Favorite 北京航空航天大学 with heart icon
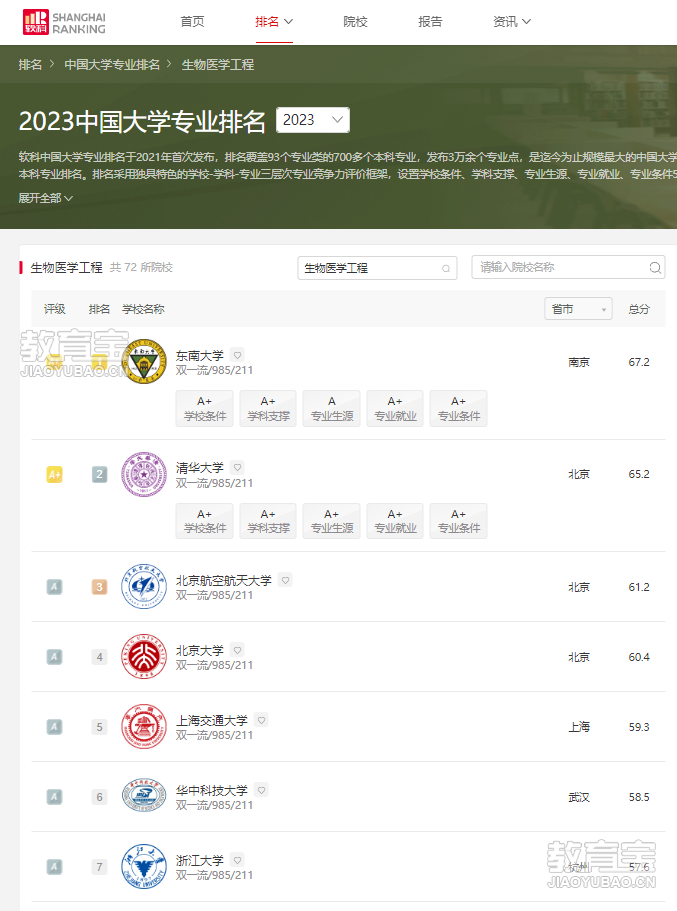This screenshot has width=677, height=911. tap(285, 580)
